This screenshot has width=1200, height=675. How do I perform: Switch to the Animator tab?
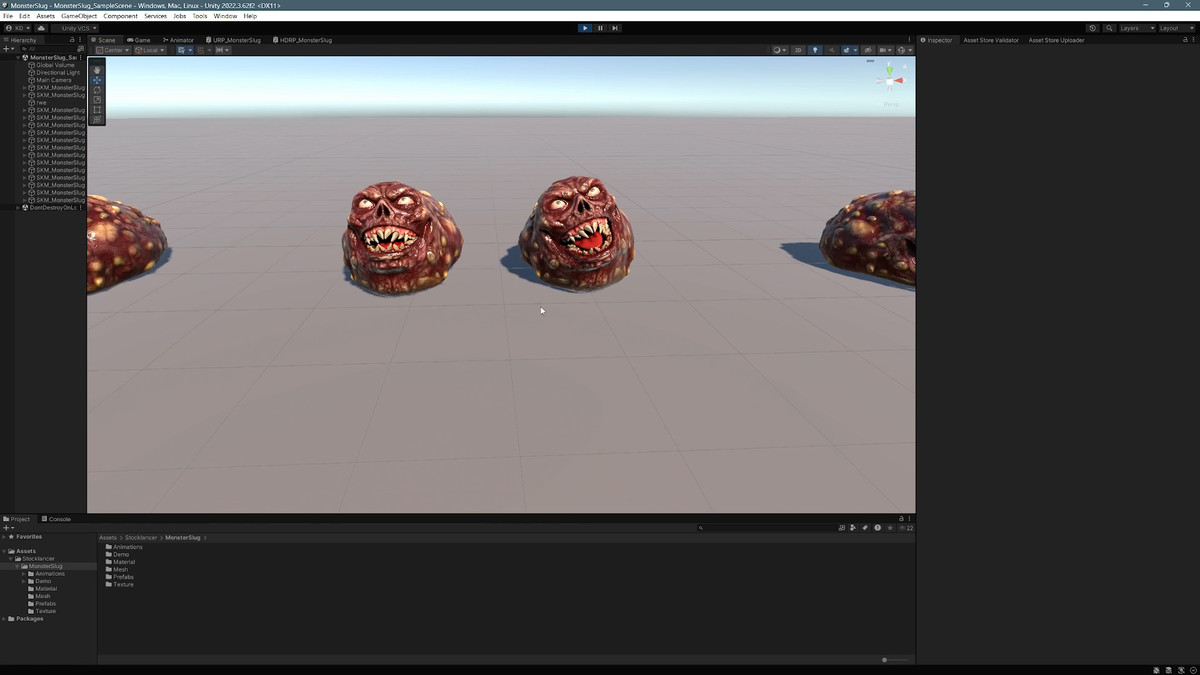179,40
